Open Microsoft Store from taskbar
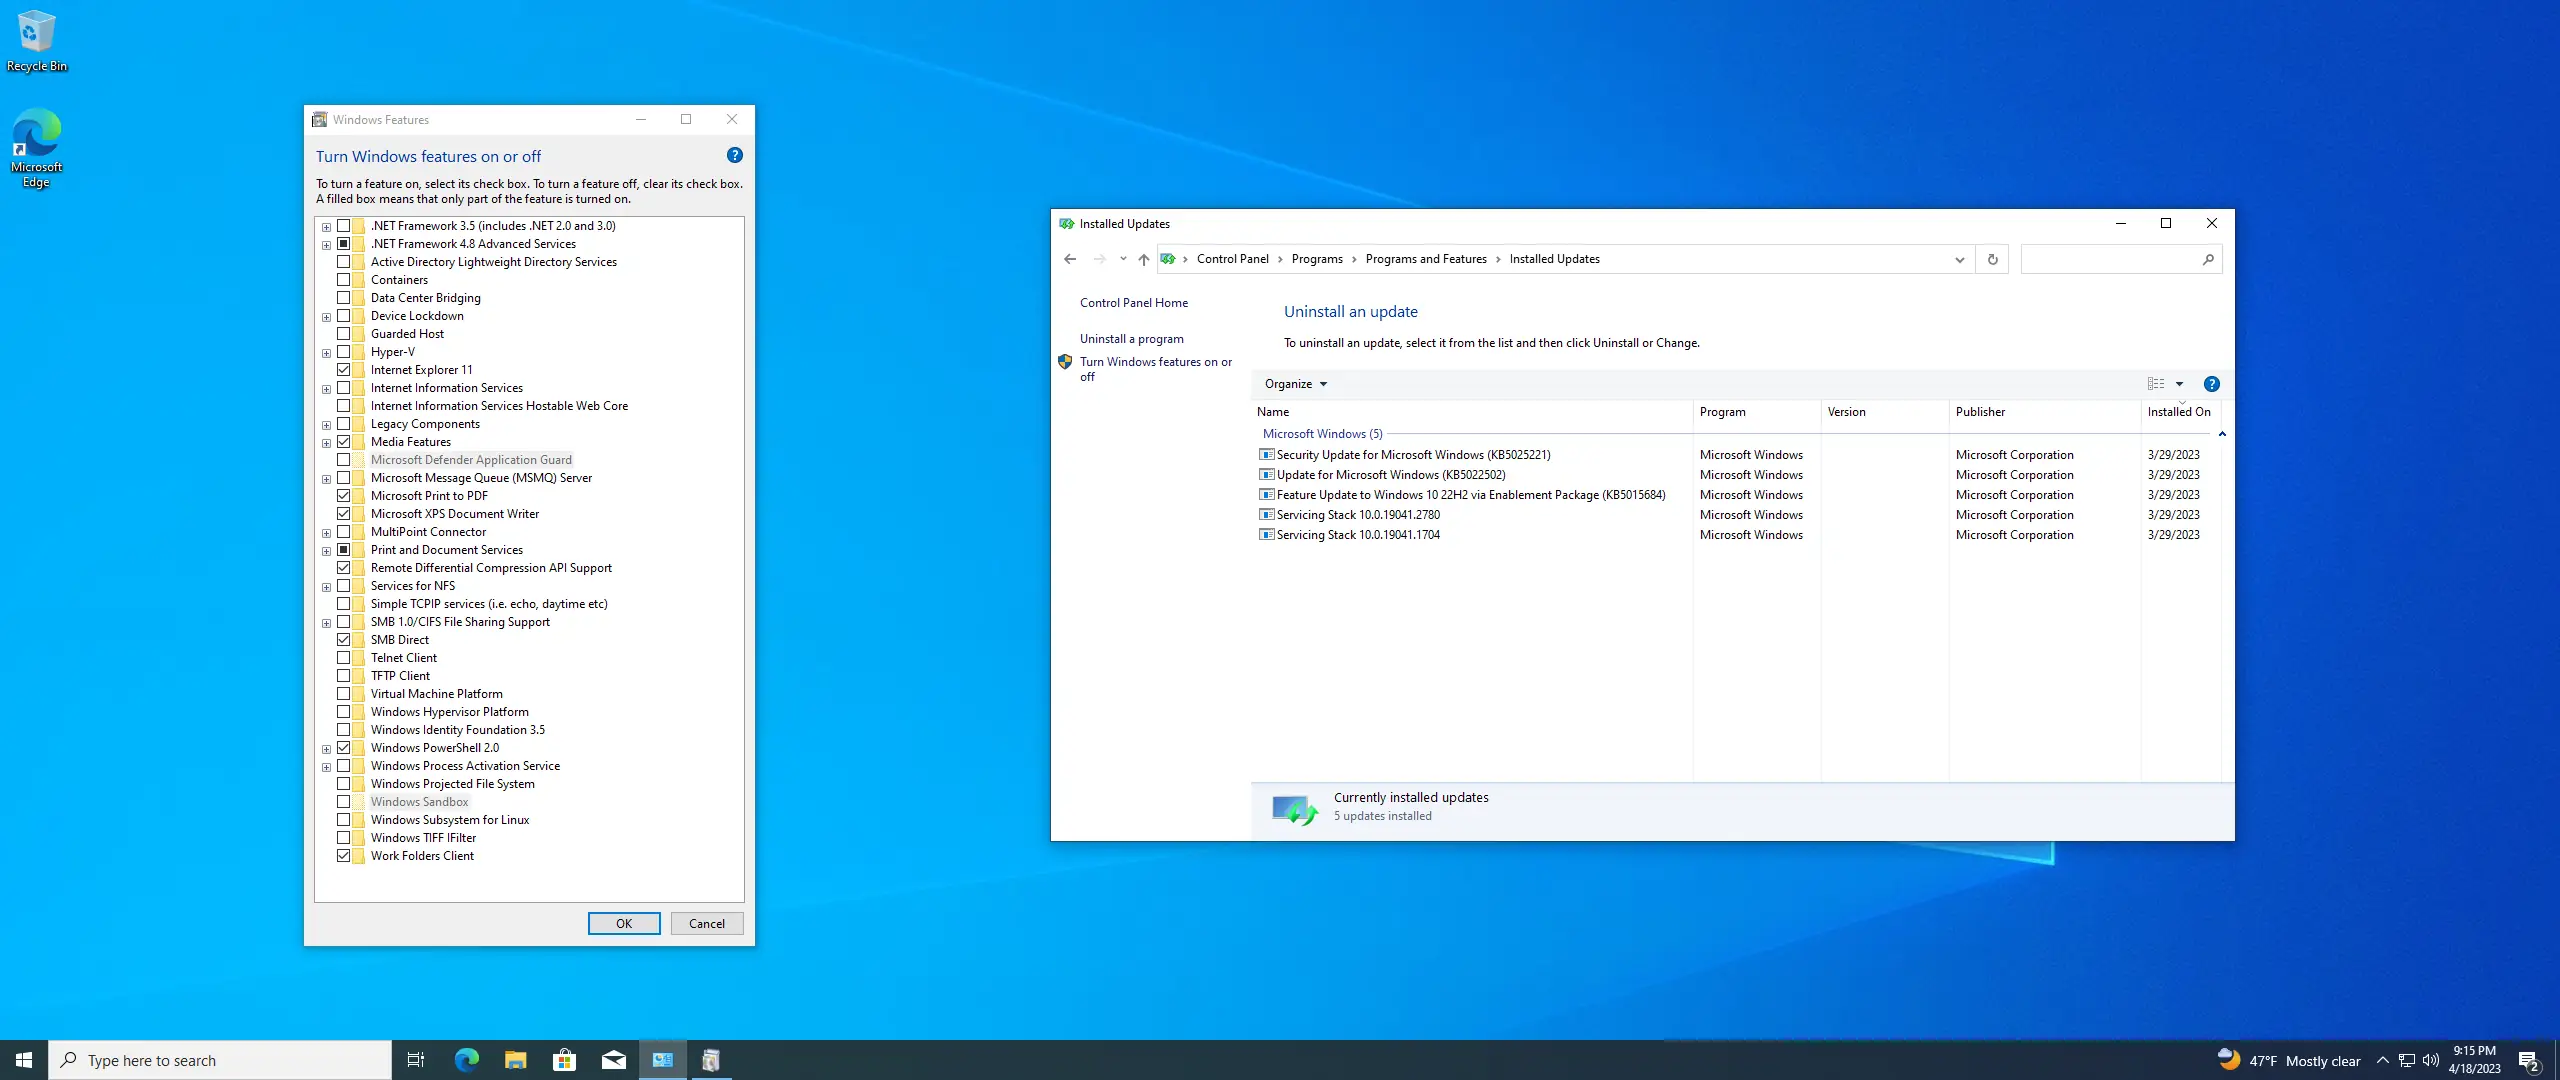Screen dimensions: 2560x1080 (x=564, y=1060)
